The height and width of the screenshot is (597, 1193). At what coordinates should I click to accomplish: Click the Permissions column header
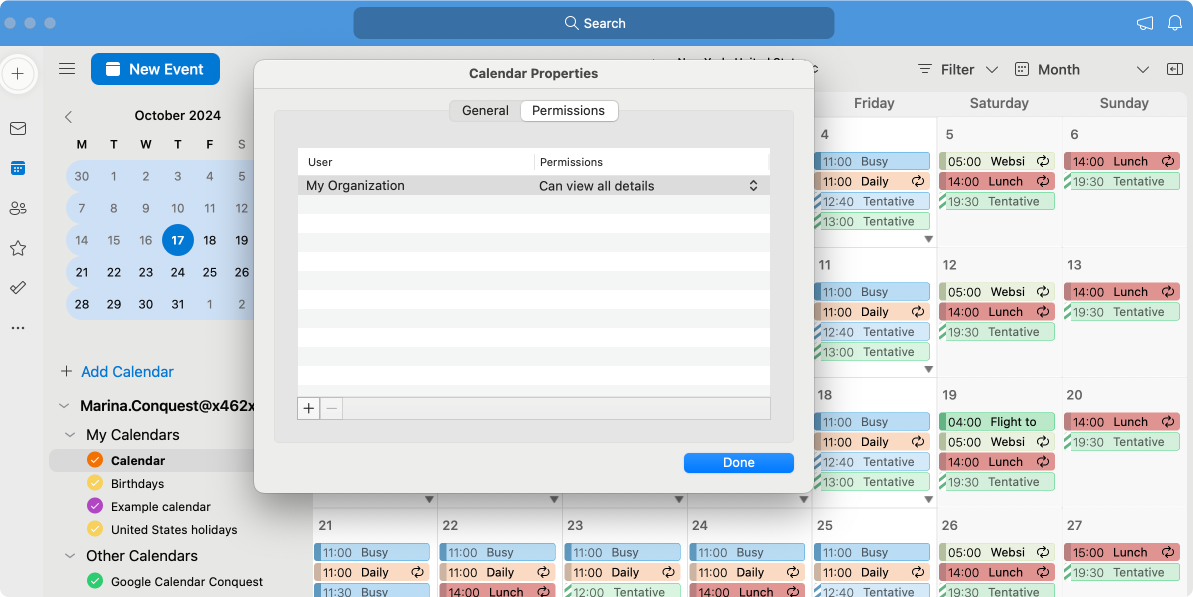coord(651,162)
